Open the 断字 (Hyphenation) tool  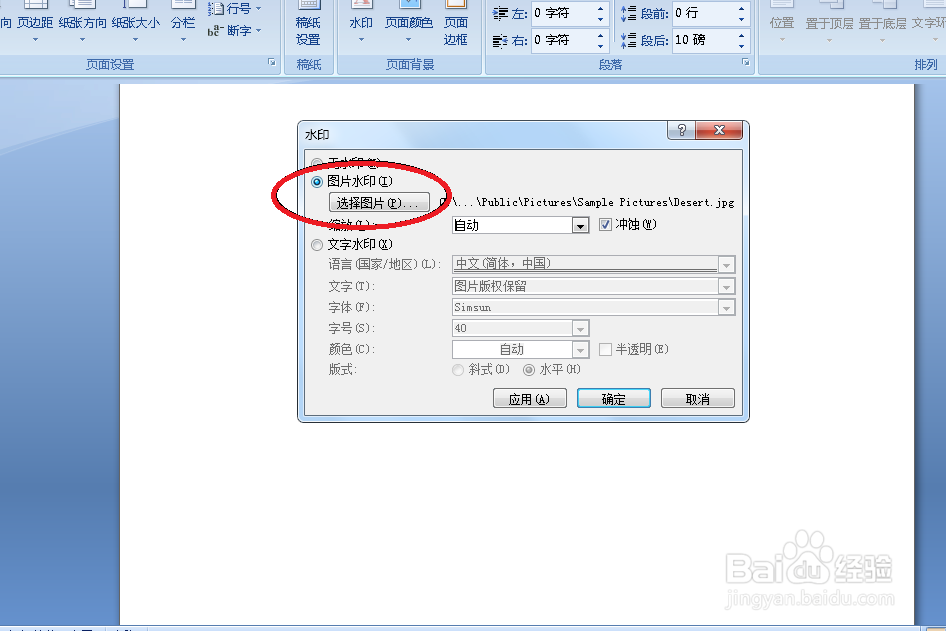point(232,30)
